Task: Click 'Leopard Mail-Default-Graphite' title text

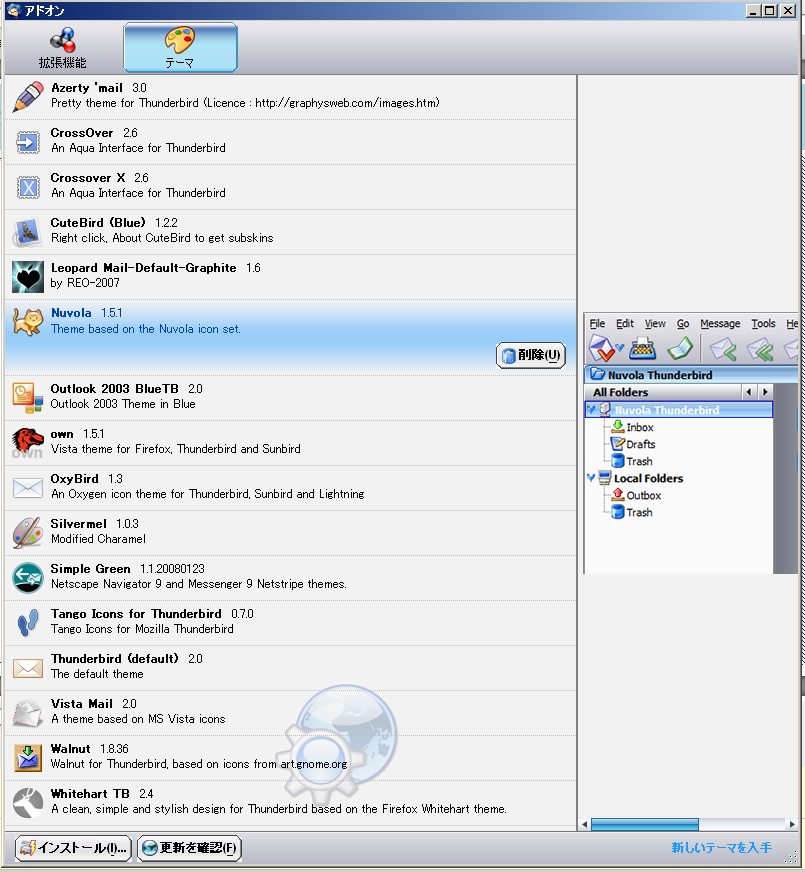Action: click(143, 268)
